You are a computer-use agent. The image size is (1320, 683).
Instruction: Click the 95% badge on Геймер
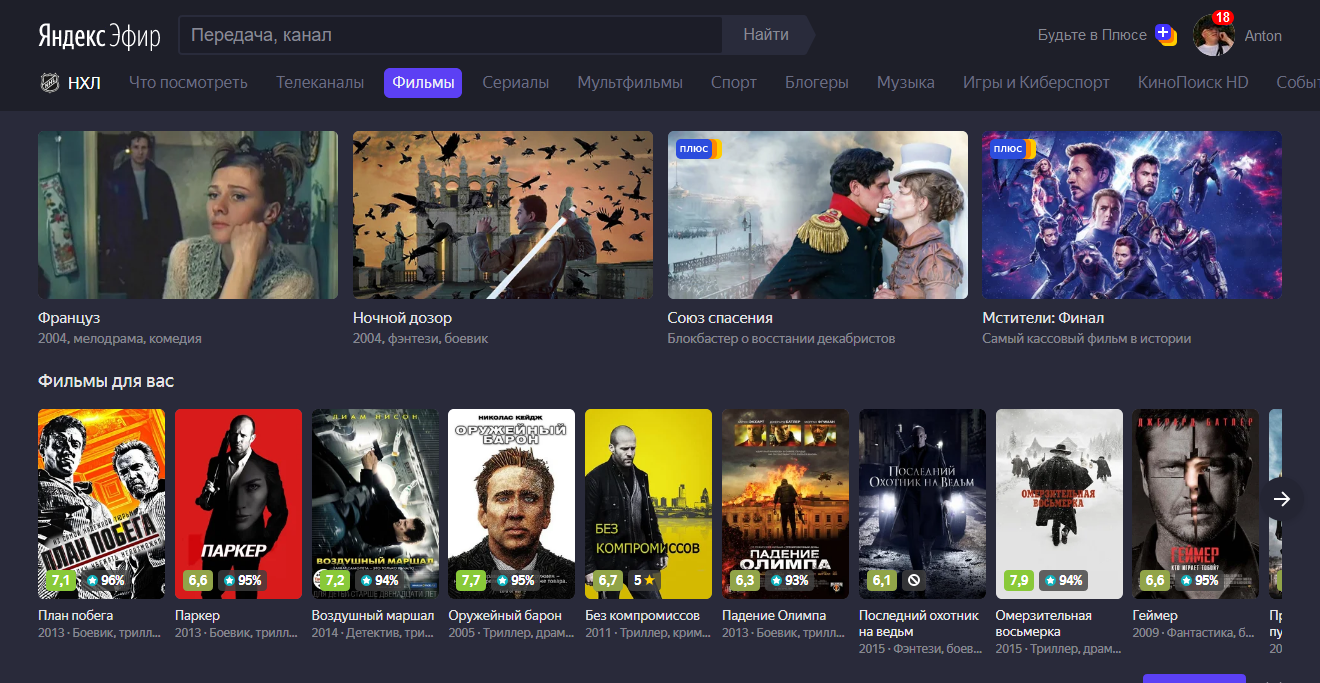click(x=1199, y=580)
